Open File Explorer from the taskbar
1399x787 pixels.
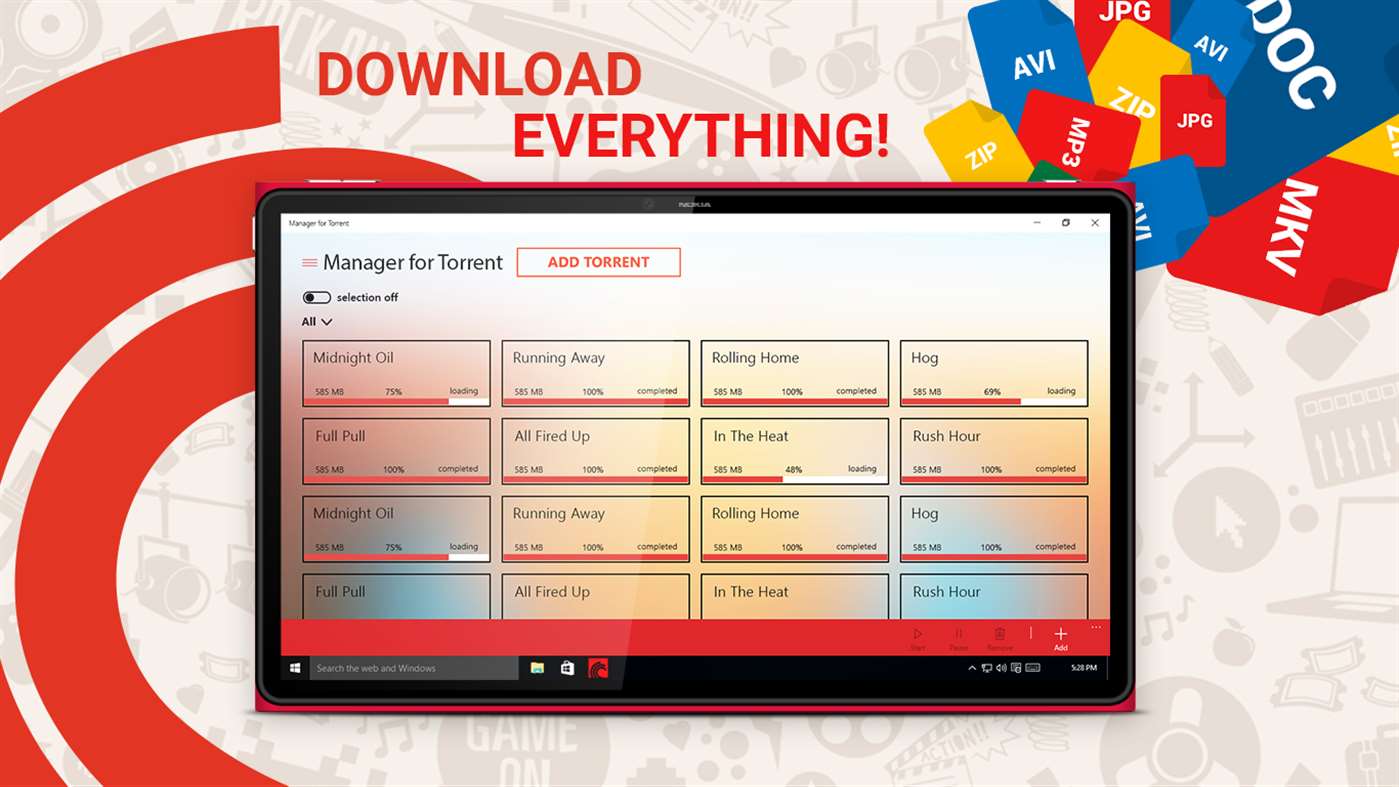[x=537, y=668]
